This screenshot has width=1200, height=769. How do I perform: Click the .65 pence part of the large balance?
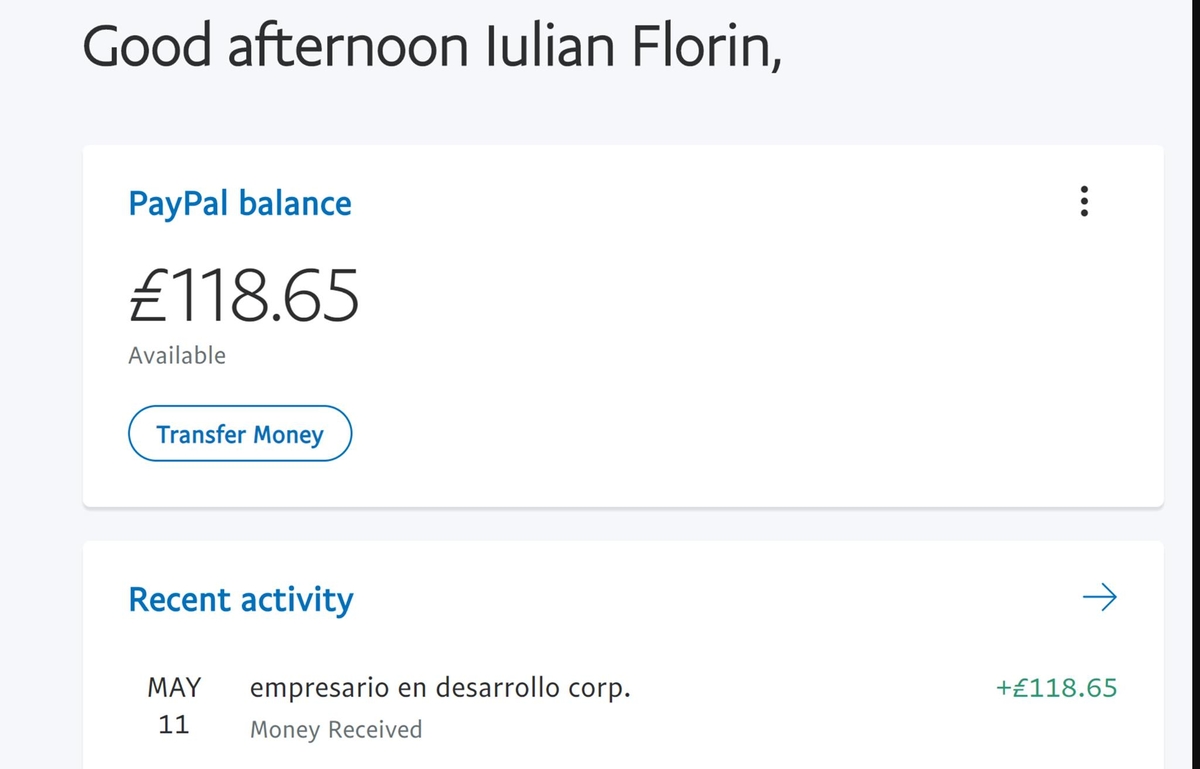coord(316,294)
